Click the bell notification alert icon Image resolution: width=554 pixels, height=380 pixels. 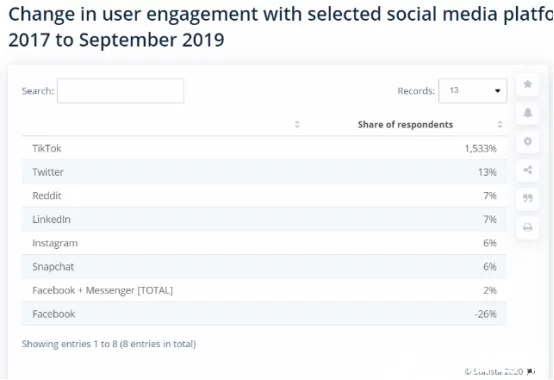[528, 113]
